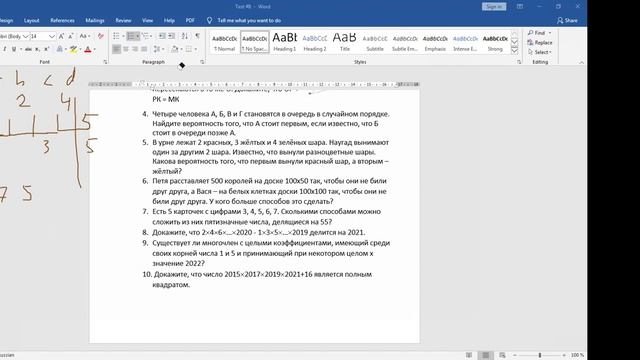Click the Shading paint bucket icon
The height and width of the screenshot is (360, 640).
(x=175, y=49)
